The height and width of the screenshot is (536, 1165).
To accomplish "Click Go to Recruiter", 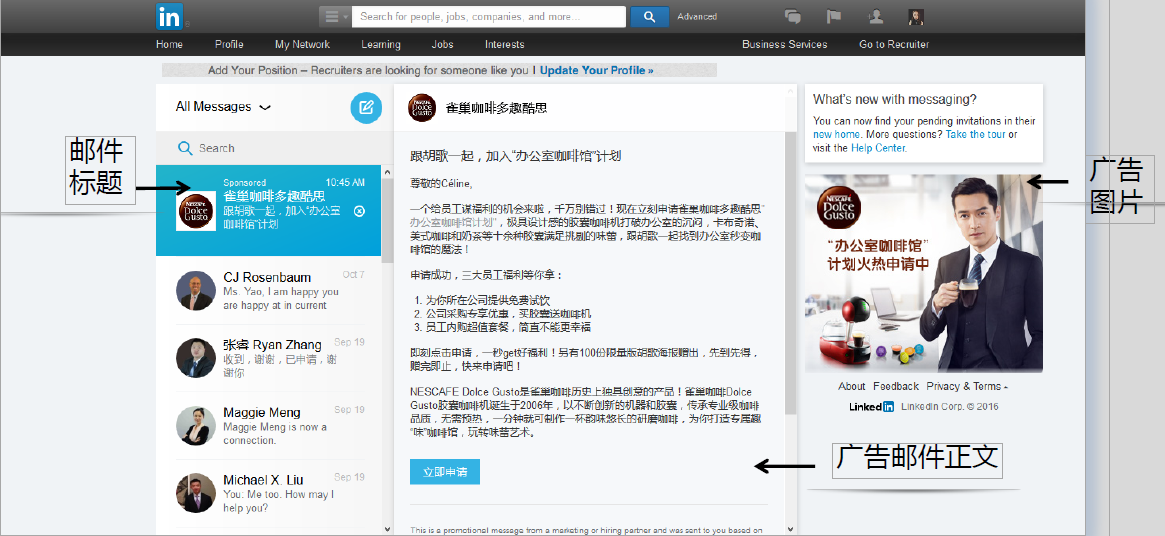I will tap(894, 45).
